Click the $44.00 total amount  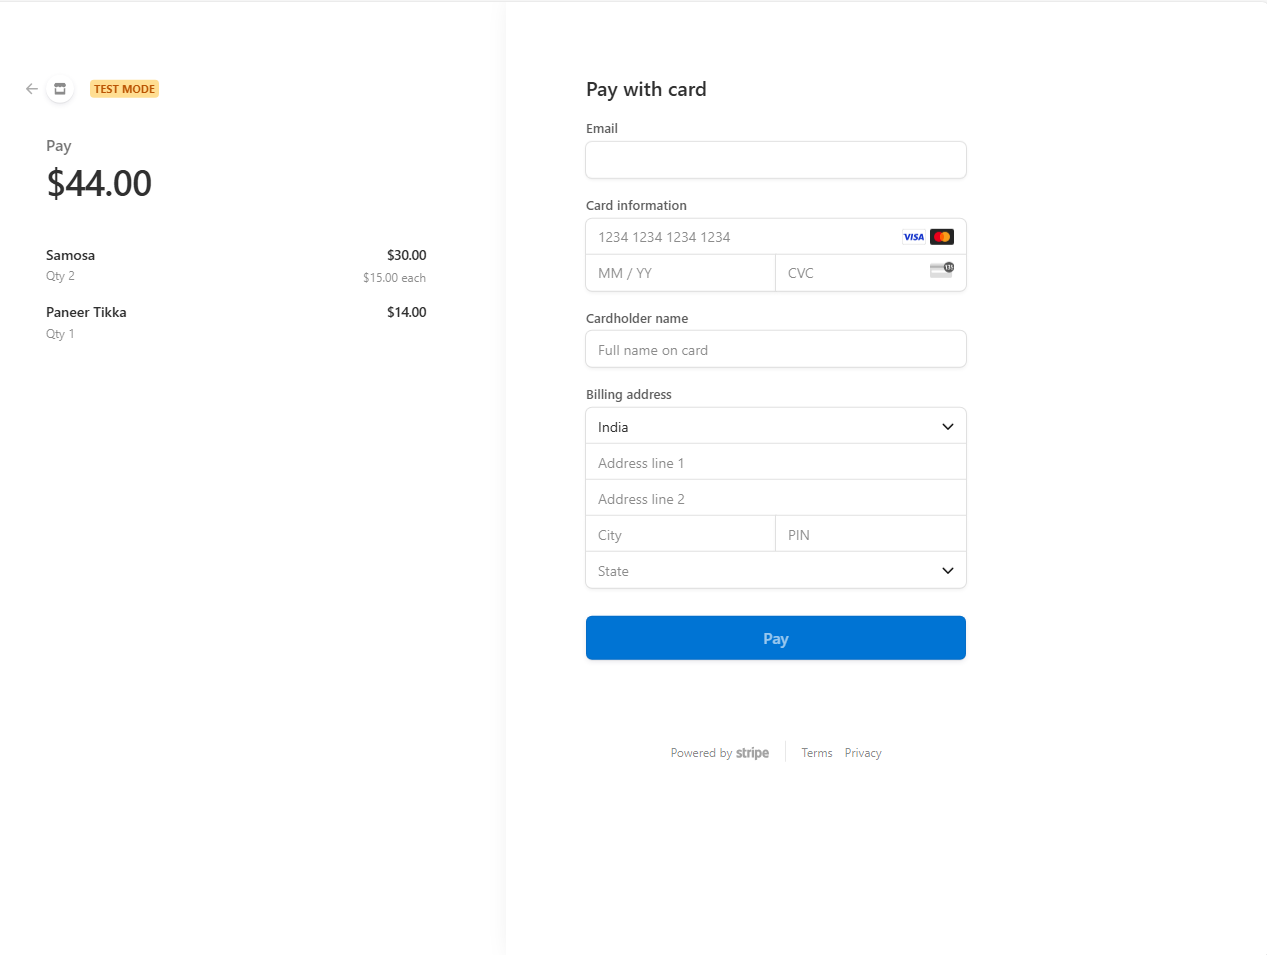click(99, 183)
